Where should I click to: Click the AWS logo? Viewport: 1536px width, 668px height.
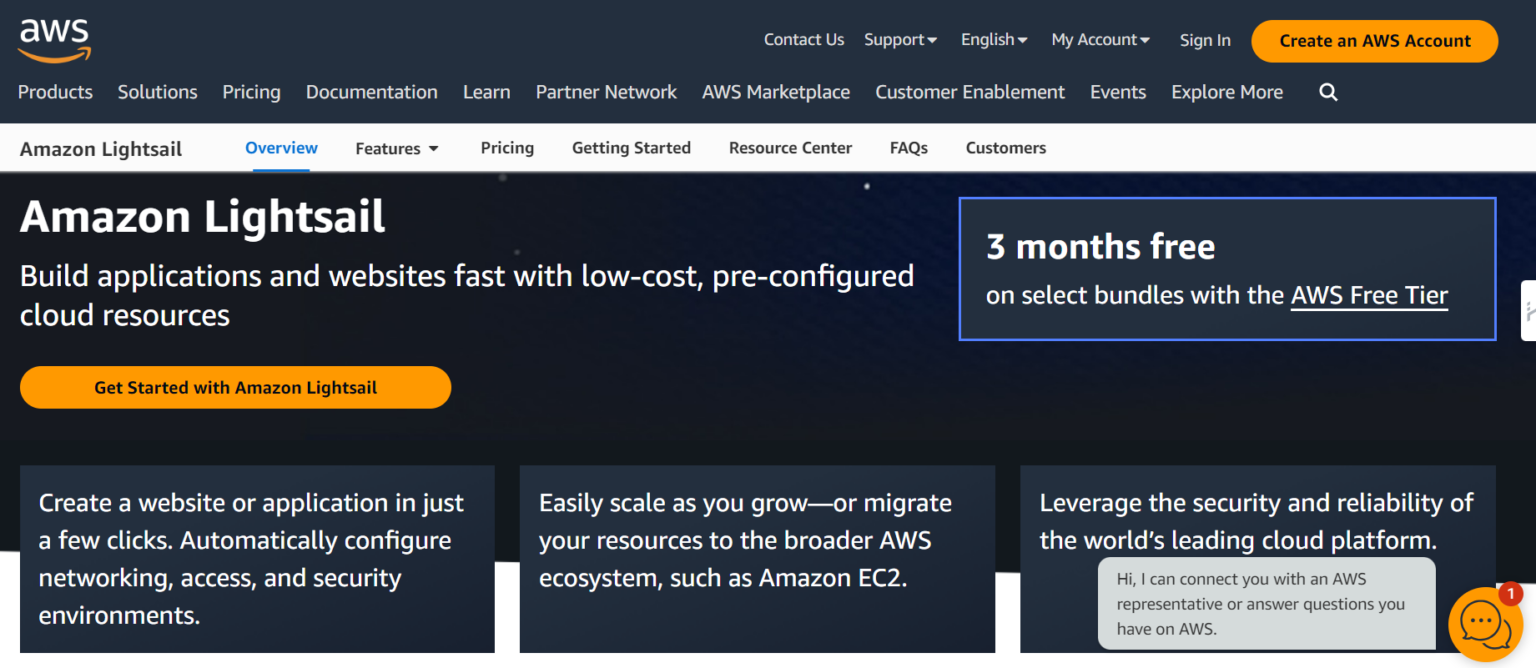pyautogui.click(x=53, y=38)
